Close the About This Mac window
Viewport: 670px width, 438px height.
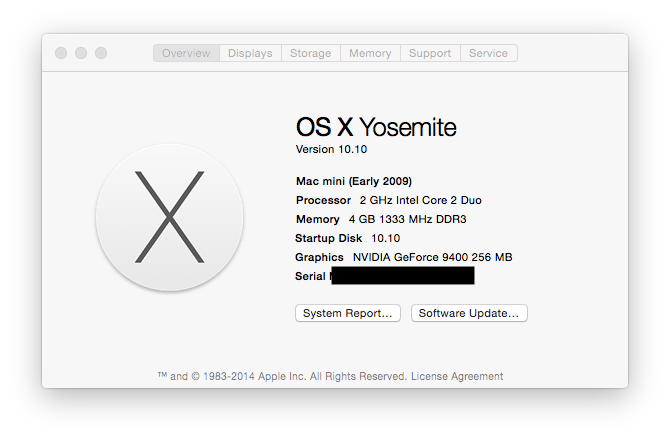61,53
